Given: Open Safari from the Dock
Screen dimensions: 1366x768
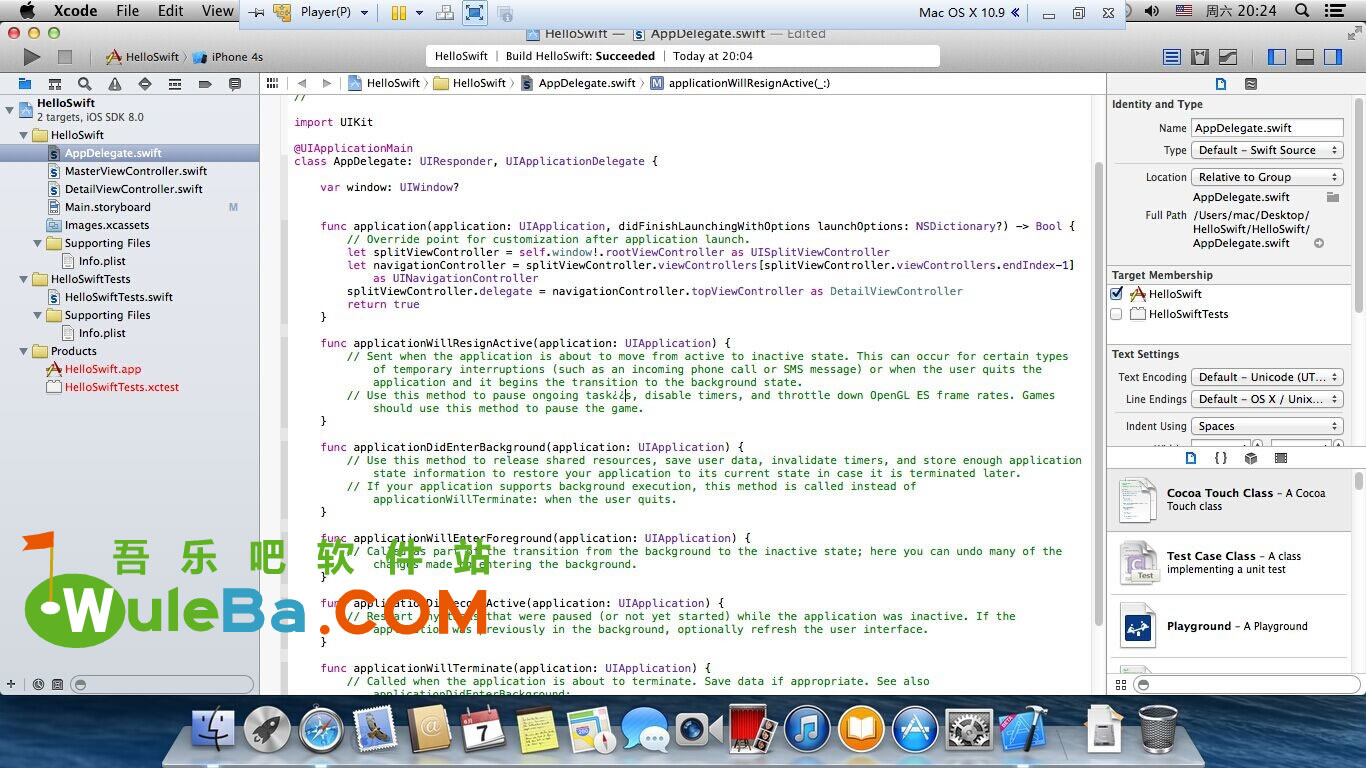Looking at the screenshot, I should 321,729.
